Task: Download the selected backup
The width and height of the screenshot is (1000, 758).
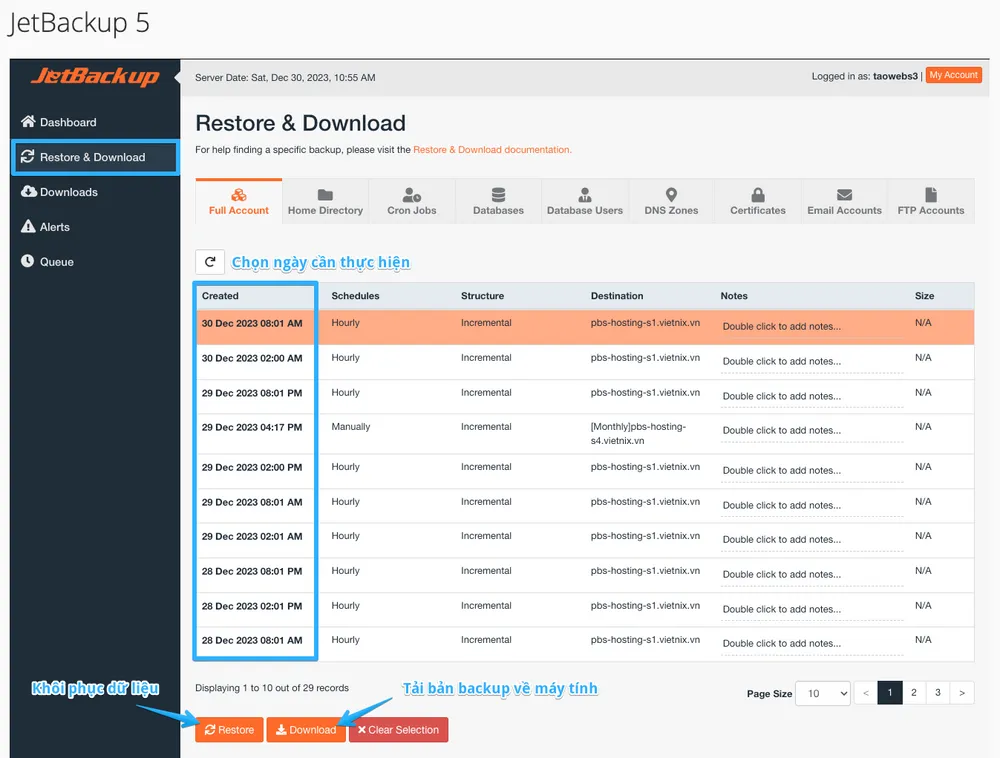Action: (x=306, y=730)
